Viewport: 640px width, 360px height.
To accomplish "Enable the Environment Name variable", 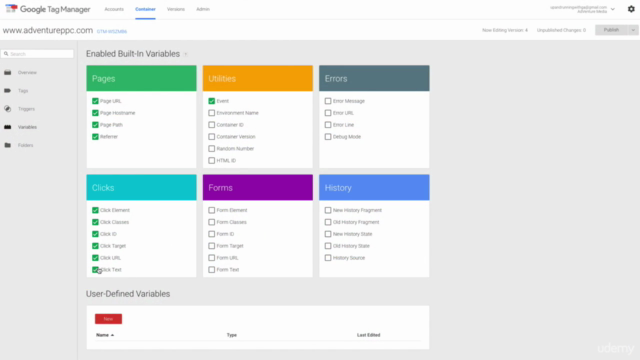I will pos(211,113).
